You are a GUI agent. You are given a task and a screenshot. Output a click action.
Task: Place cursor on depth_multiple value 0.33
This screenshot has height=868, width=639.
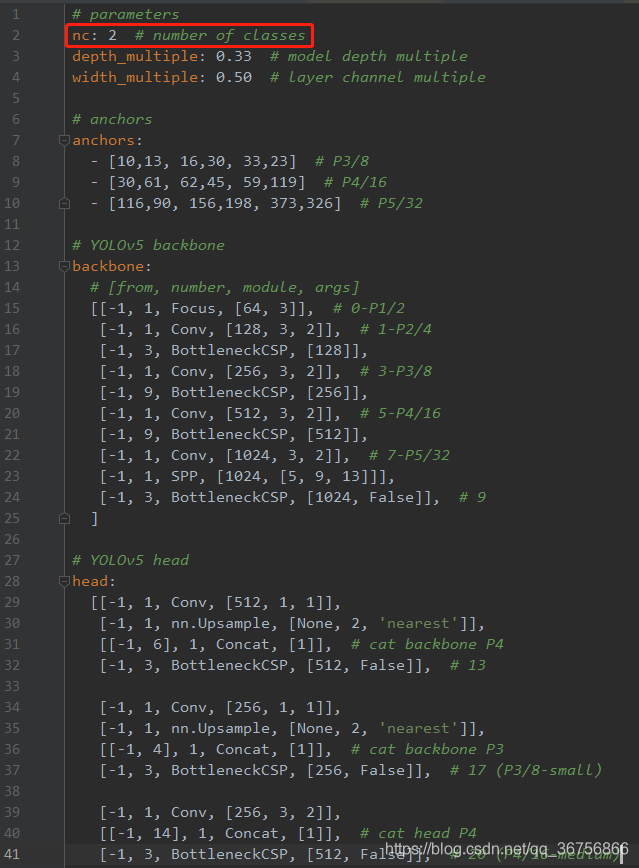click(x=233, y=57)
